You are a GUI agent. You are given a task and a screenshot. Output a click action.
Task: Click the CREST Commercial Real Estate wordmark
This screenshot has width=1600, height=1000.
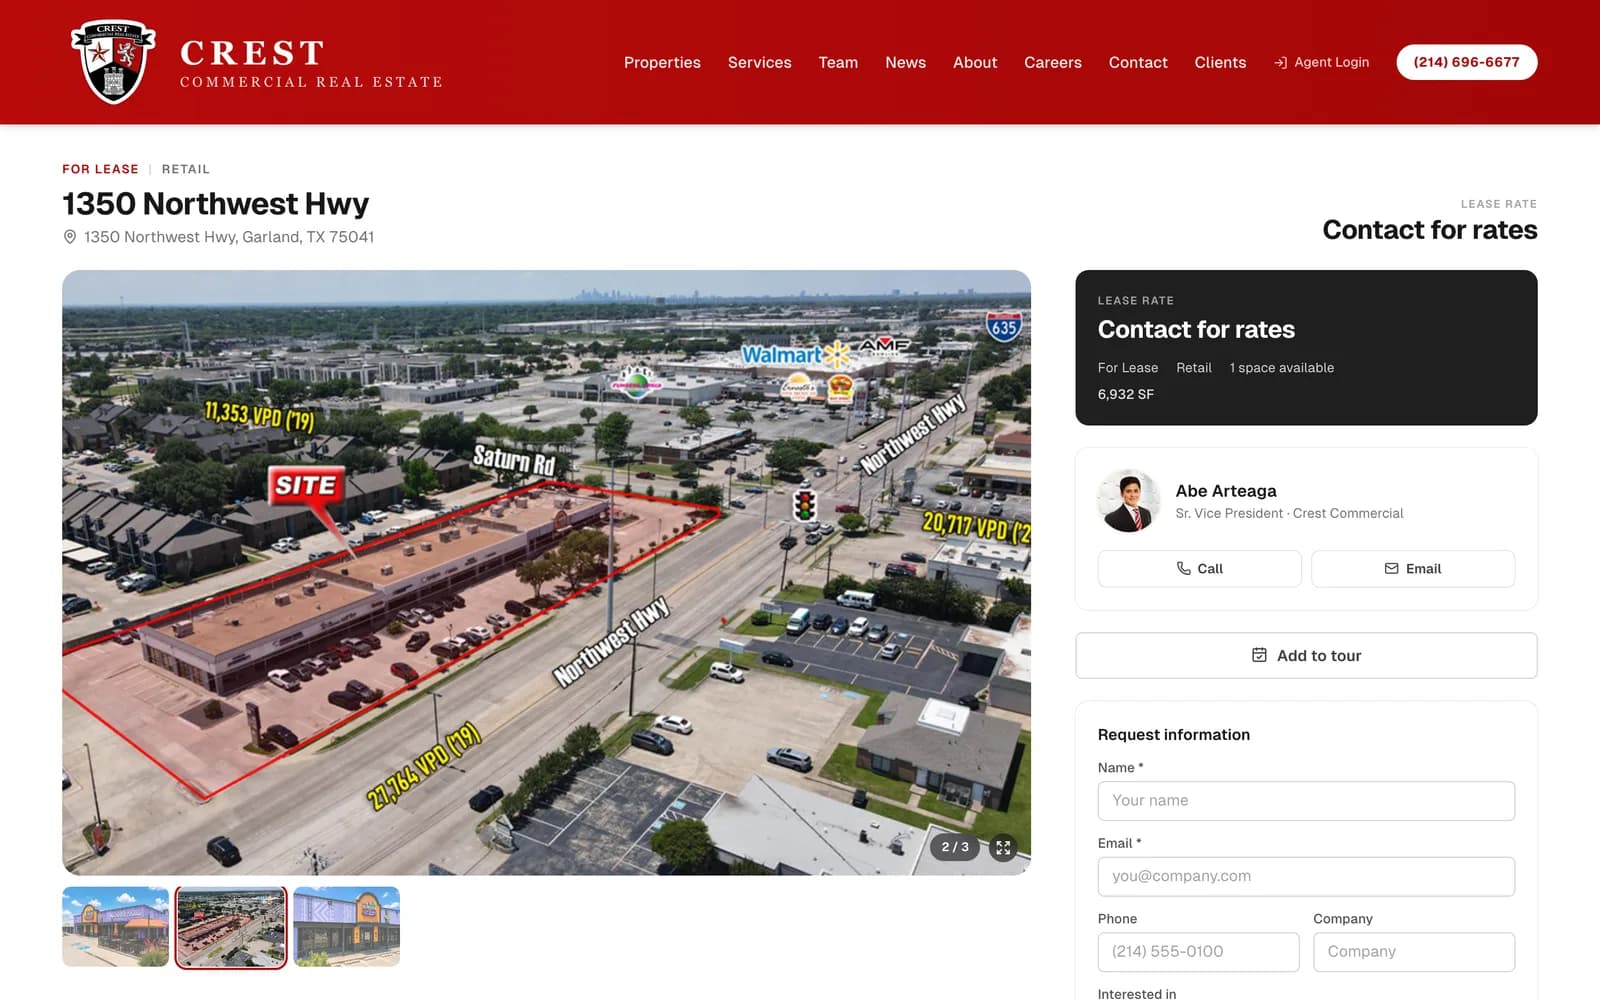pos(311,63)
